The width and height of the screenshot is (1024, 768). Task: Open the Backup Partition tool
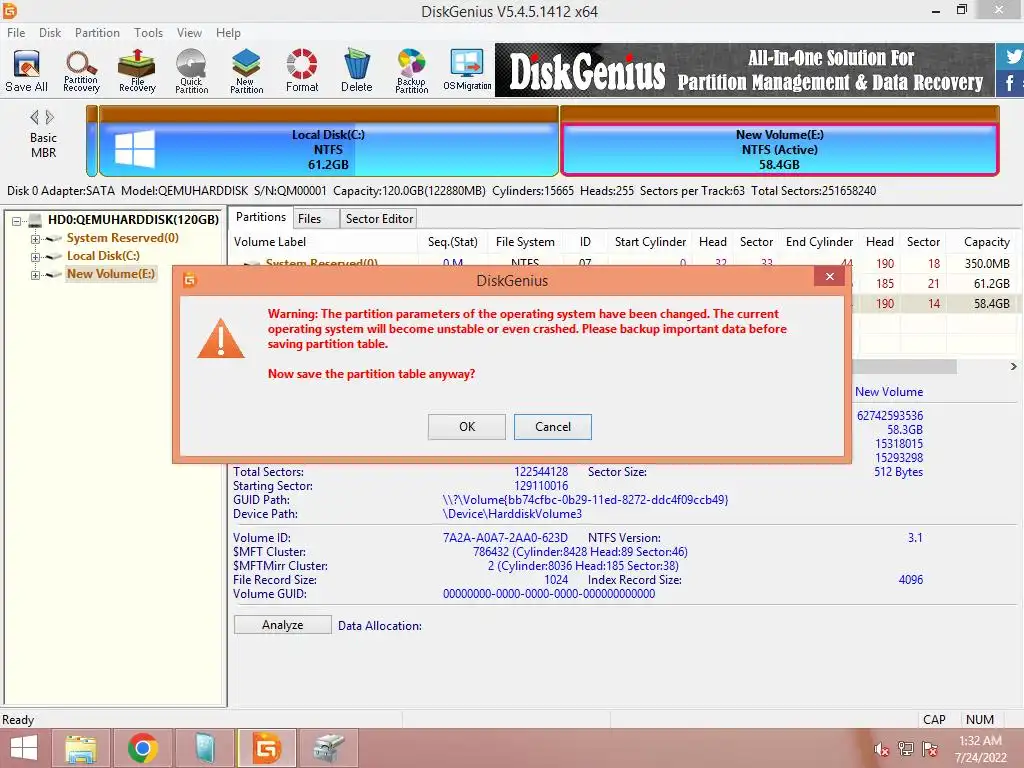point(411,70)
